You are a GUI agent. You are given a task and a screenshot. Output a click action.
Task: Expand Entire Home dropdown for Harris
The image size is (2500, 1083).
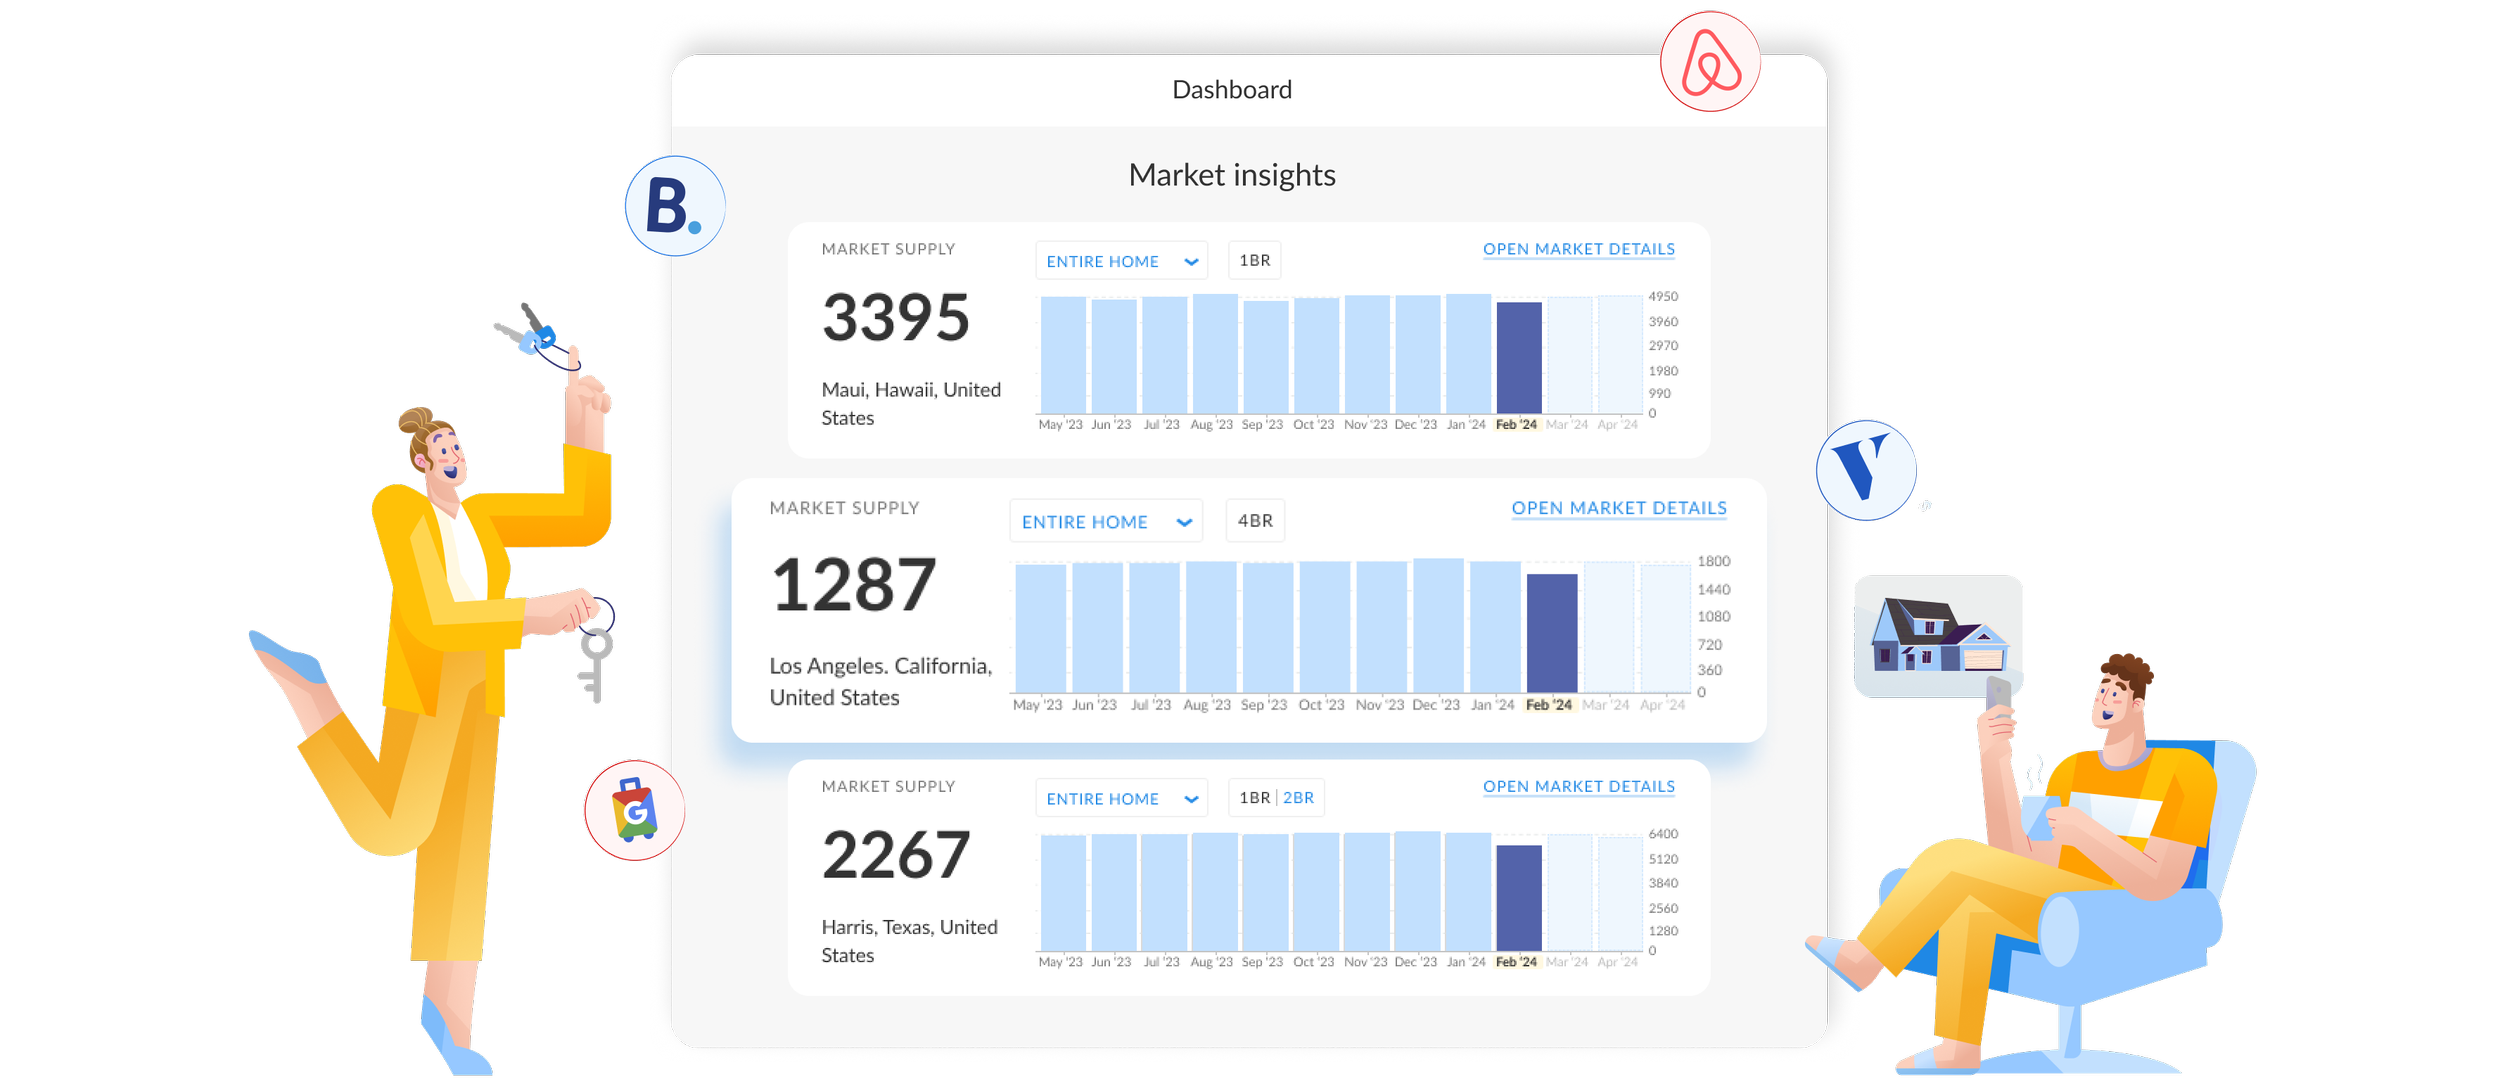pyautogui.click(x=1121, y=799)
